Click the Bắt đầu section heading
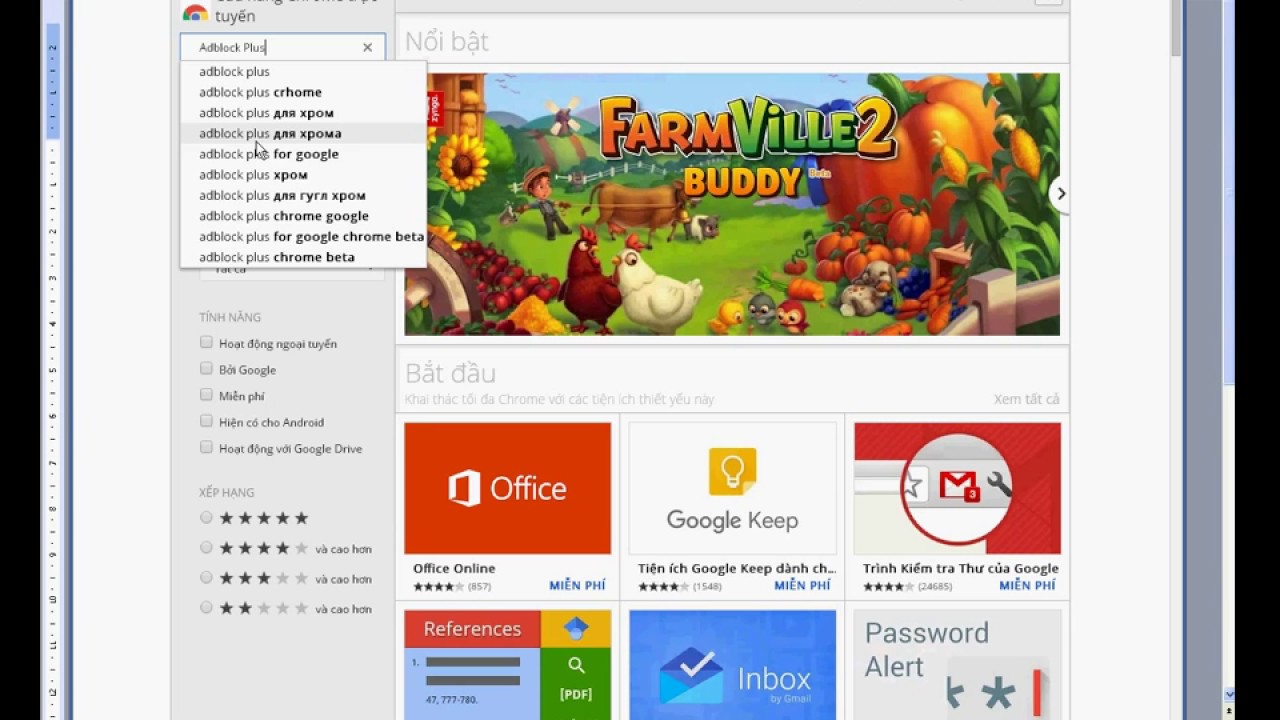Viewport: 1280px width, 720px height. click(x=450, y=373)
